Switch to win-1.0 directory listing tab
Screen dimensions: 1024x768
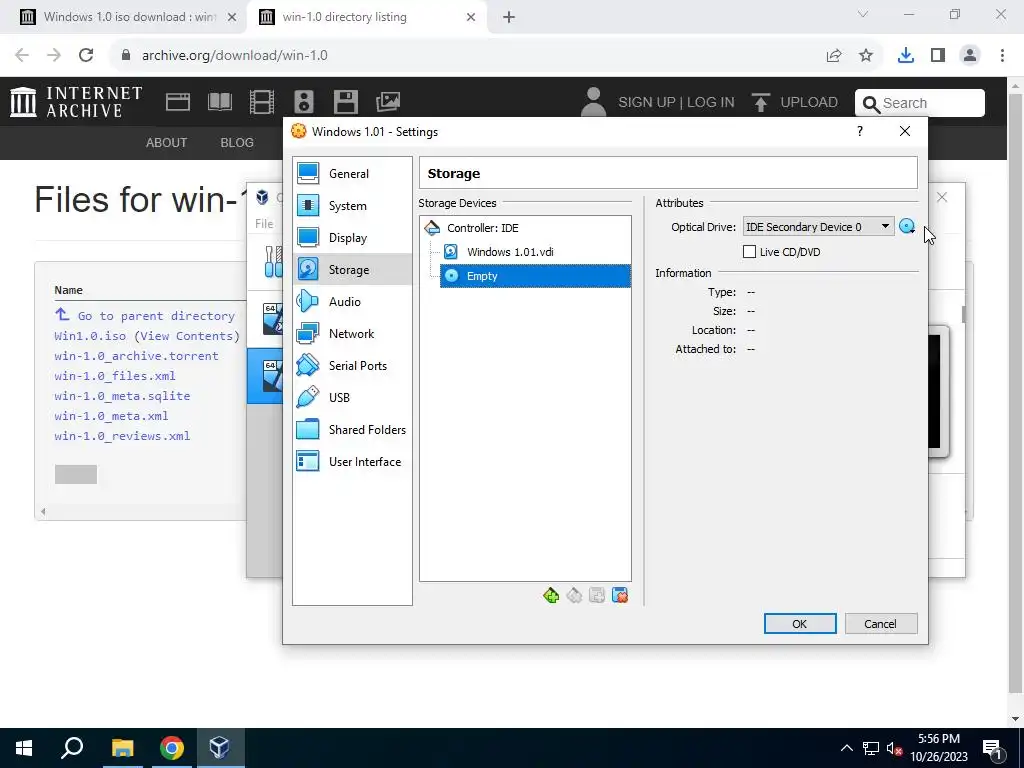point(366,17)
